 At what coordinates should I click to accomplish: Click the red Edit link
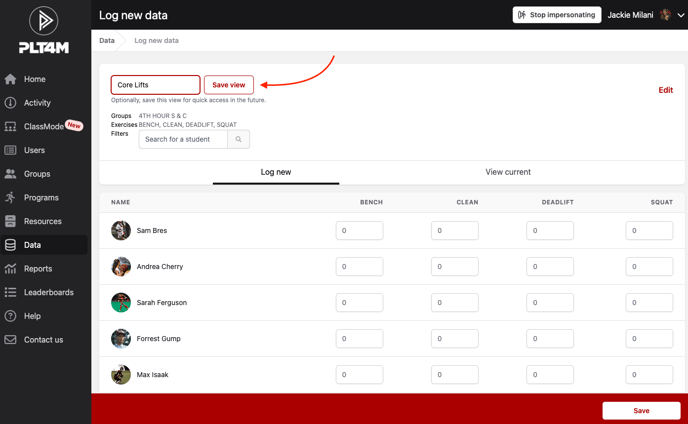pyautogui.click(x=665, y=90)
